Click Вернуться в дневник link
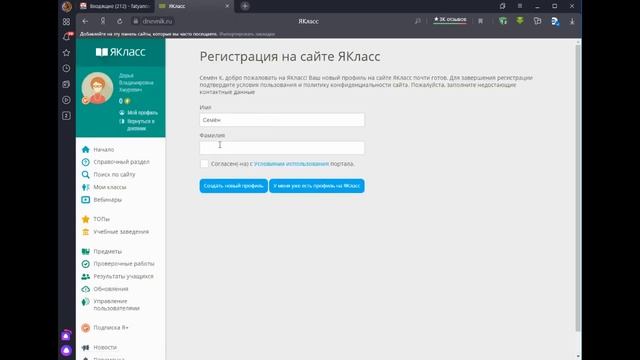Image resolution: width=640 pixels, height=360 pixels. 140,125
